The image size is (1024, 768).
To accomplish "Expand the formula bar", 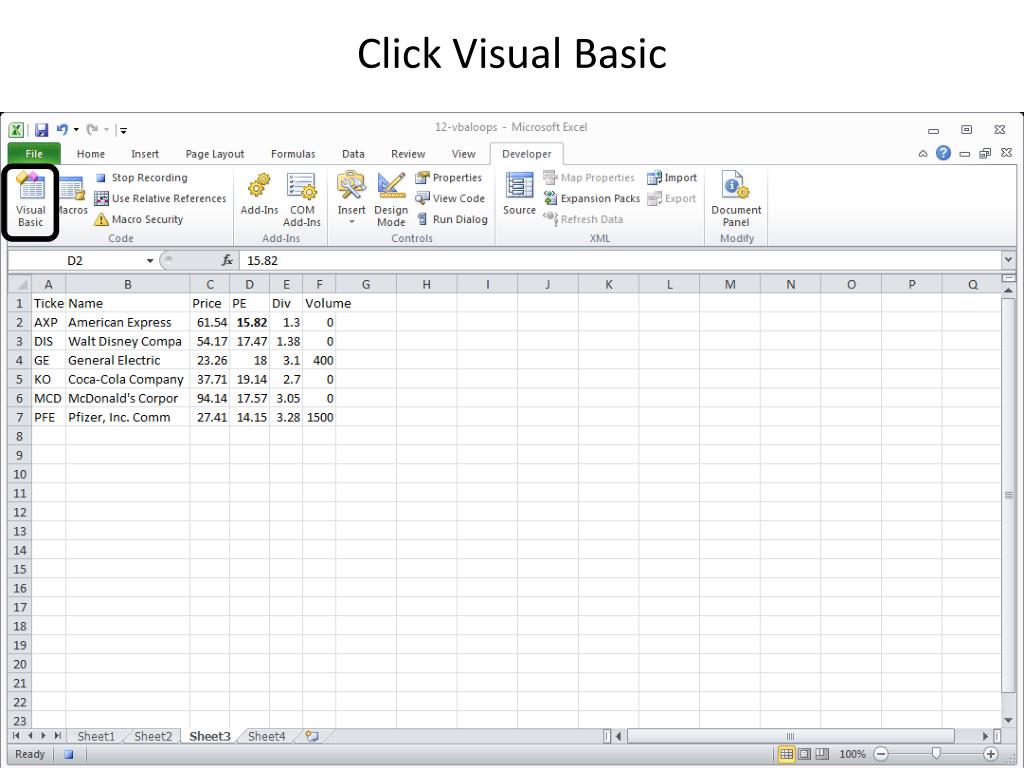I will tap(1008, 260).
